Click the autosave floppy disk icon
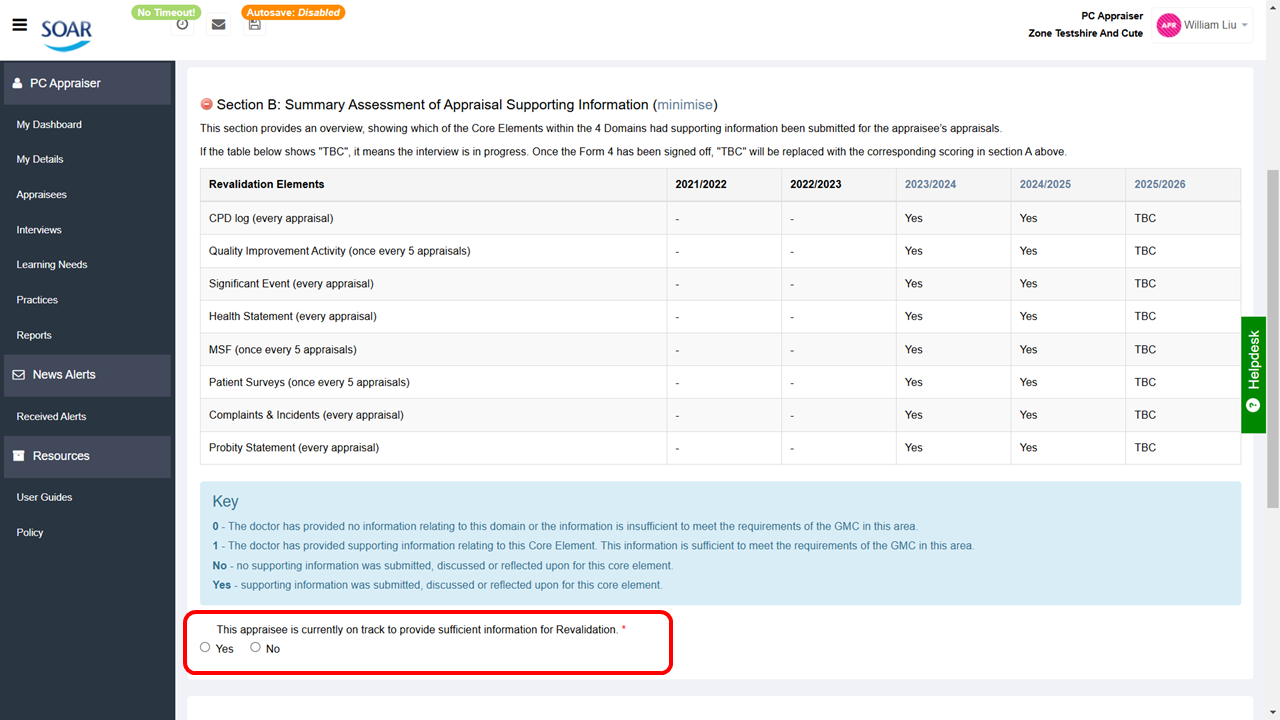 (x=255, y=24)
